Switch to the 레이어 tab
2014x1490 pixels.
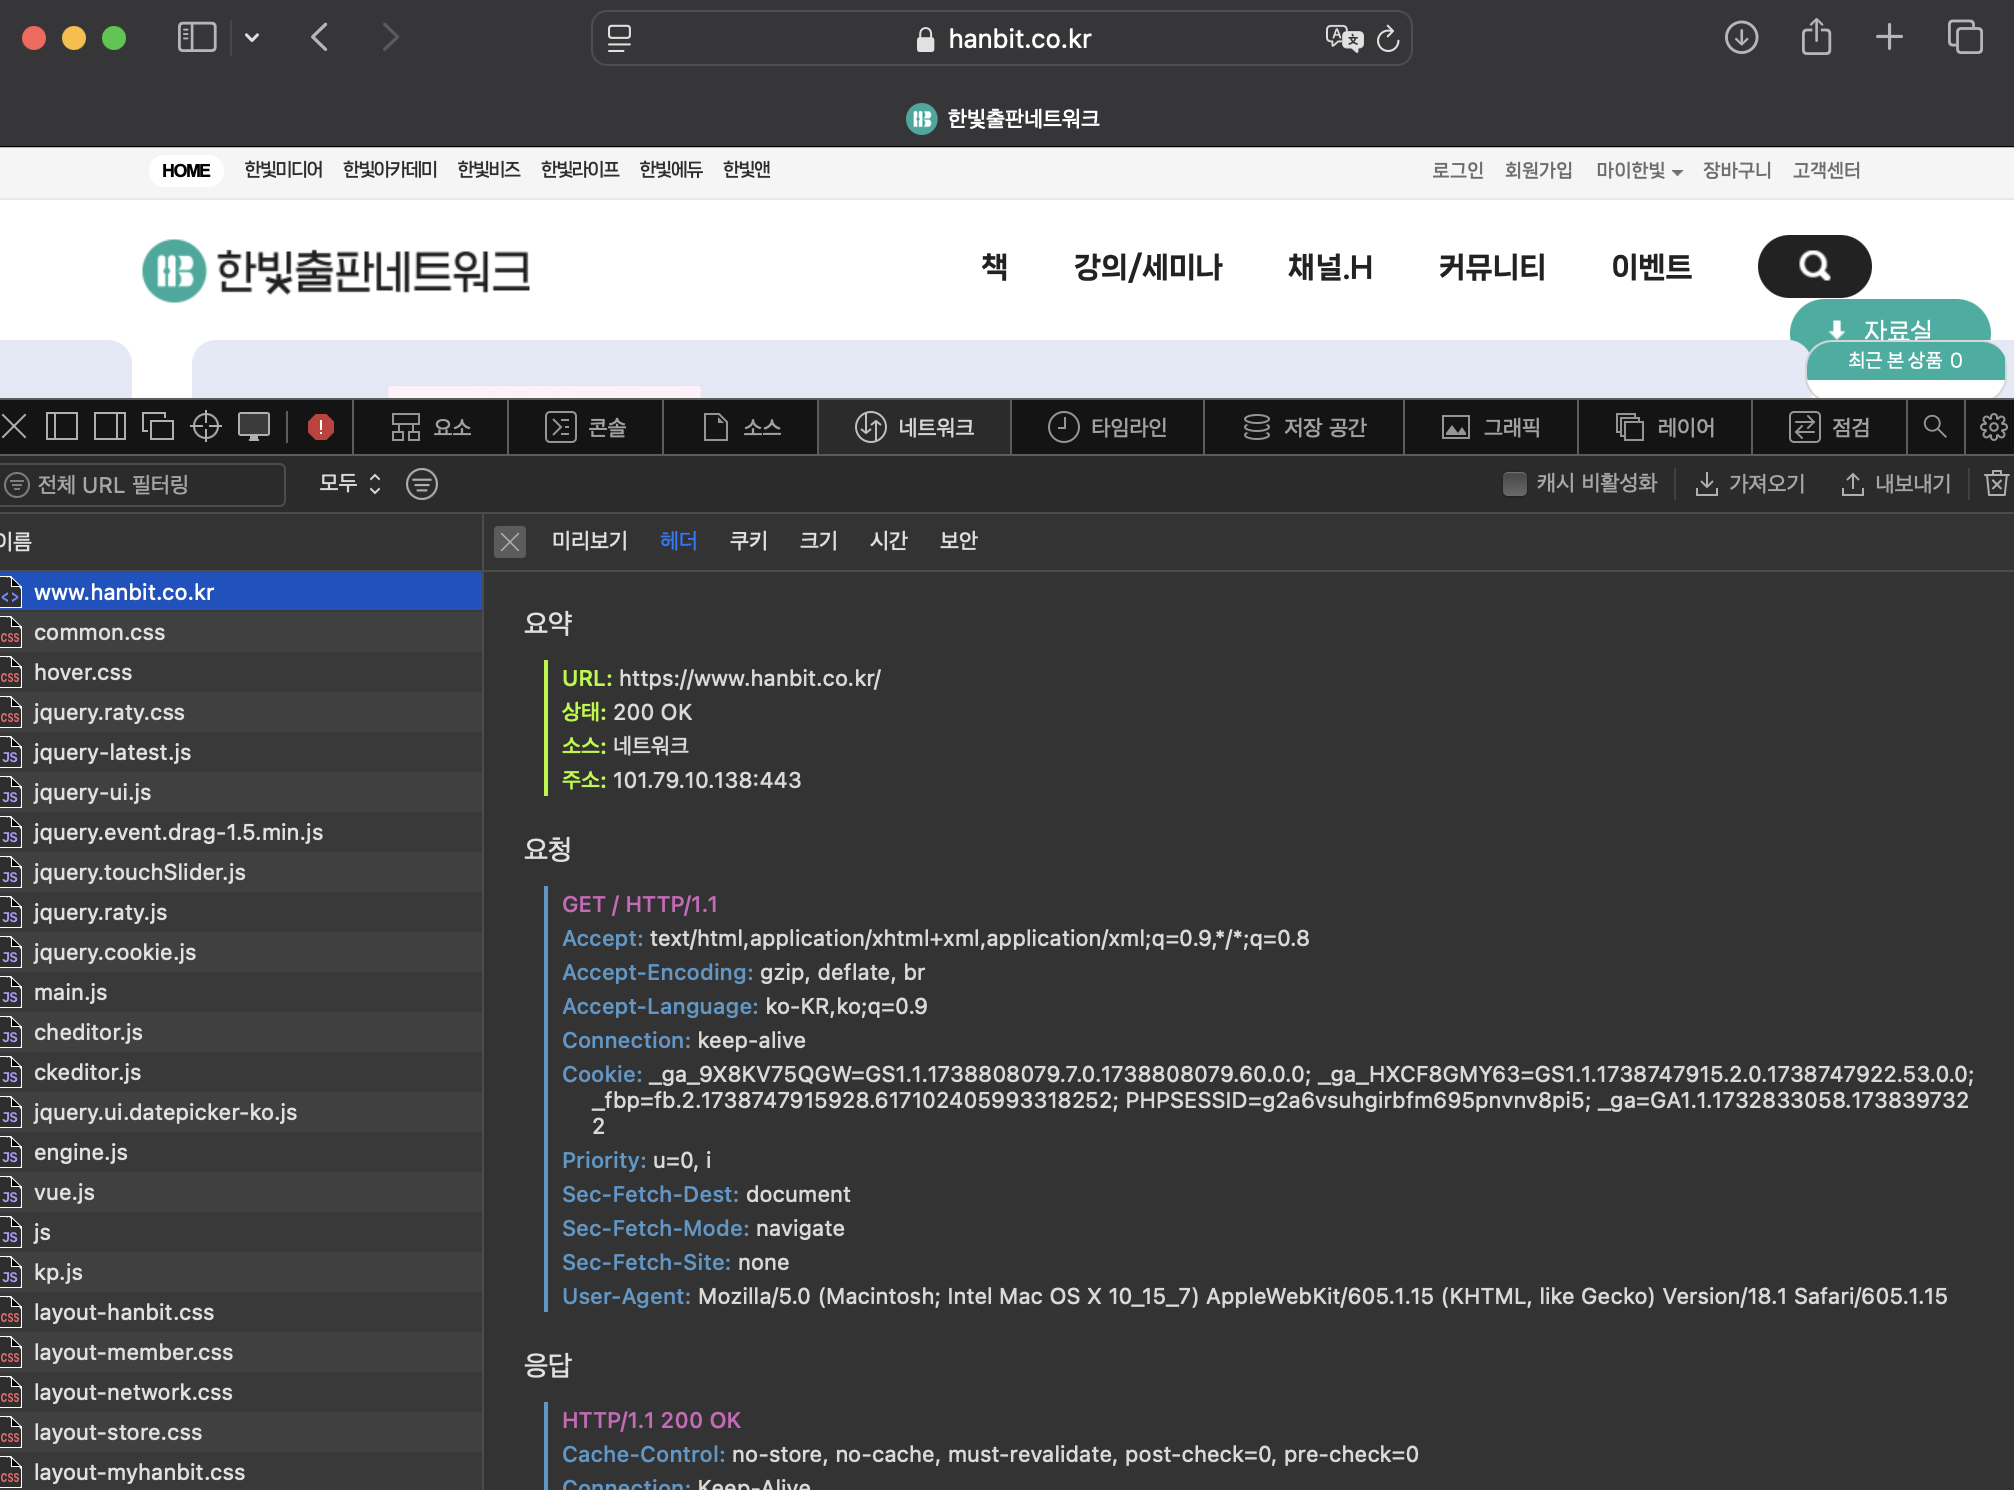click(1665, 427)
